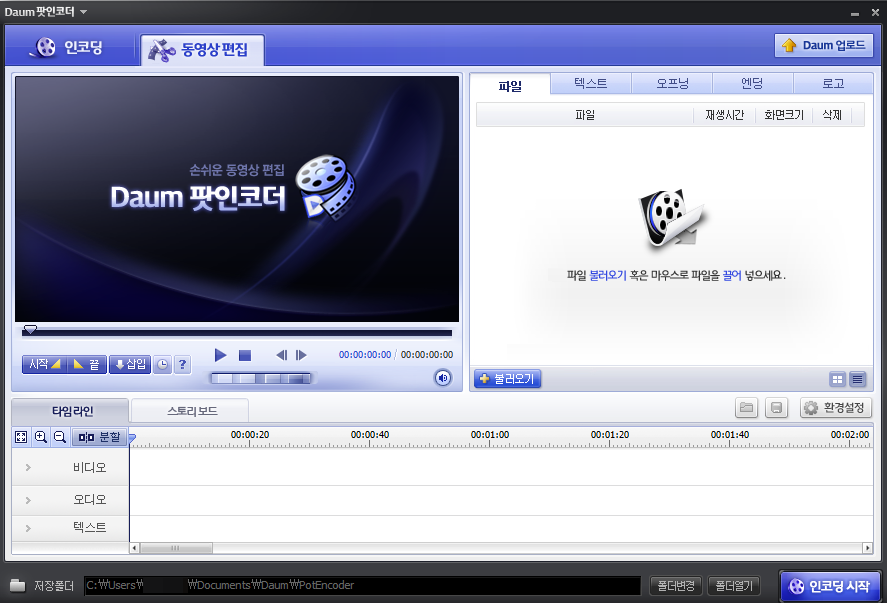Viewport: 887px width, 603px height.
Task: Click the 폴더변경 button
Action: click(x=675, y=585)
